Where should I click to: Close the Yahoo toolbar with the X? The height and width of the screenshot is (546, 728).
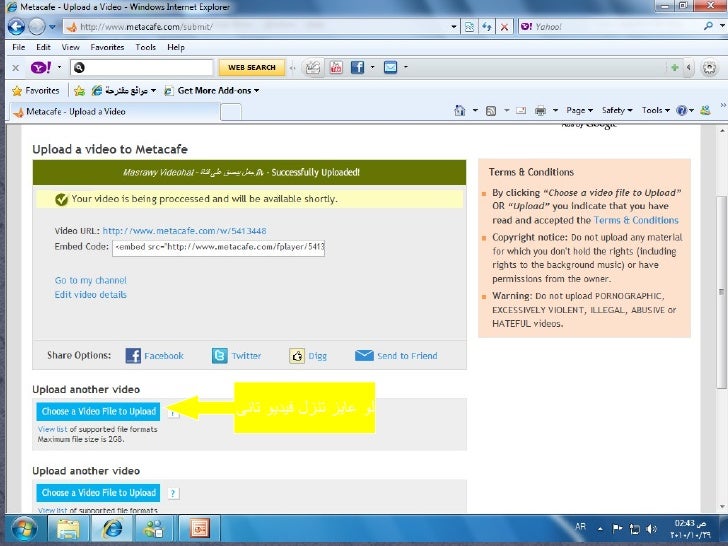point(15,68)
